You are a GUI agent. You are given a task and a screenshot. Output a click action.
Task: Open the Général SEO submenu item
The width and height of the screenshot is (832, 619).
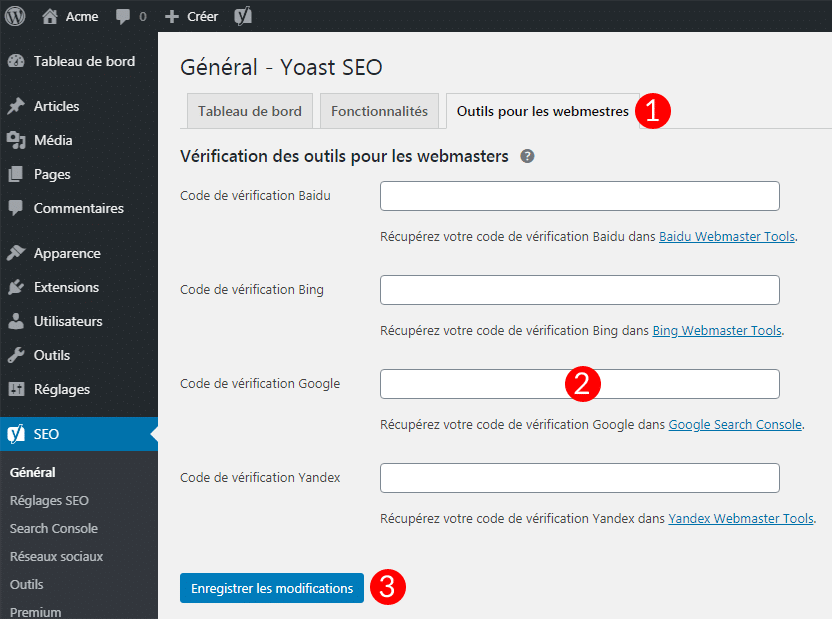pyautogui.click(x=32, y=472)
